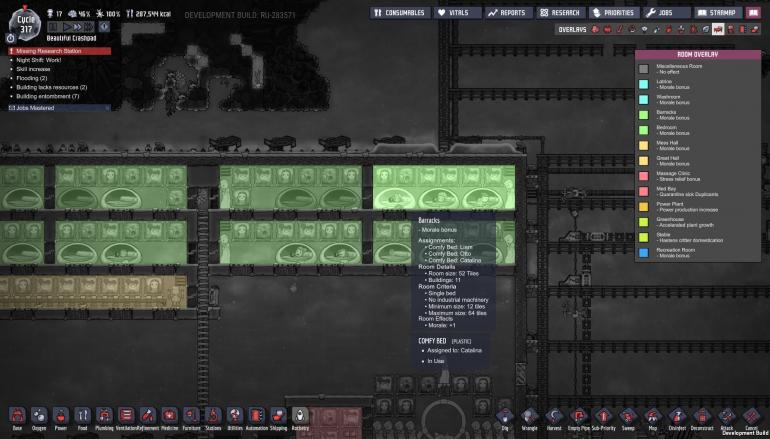The width and height of the screenshot is (770, 439).
Task: Toggle the Temperature overlay icon
Action: 619,29
